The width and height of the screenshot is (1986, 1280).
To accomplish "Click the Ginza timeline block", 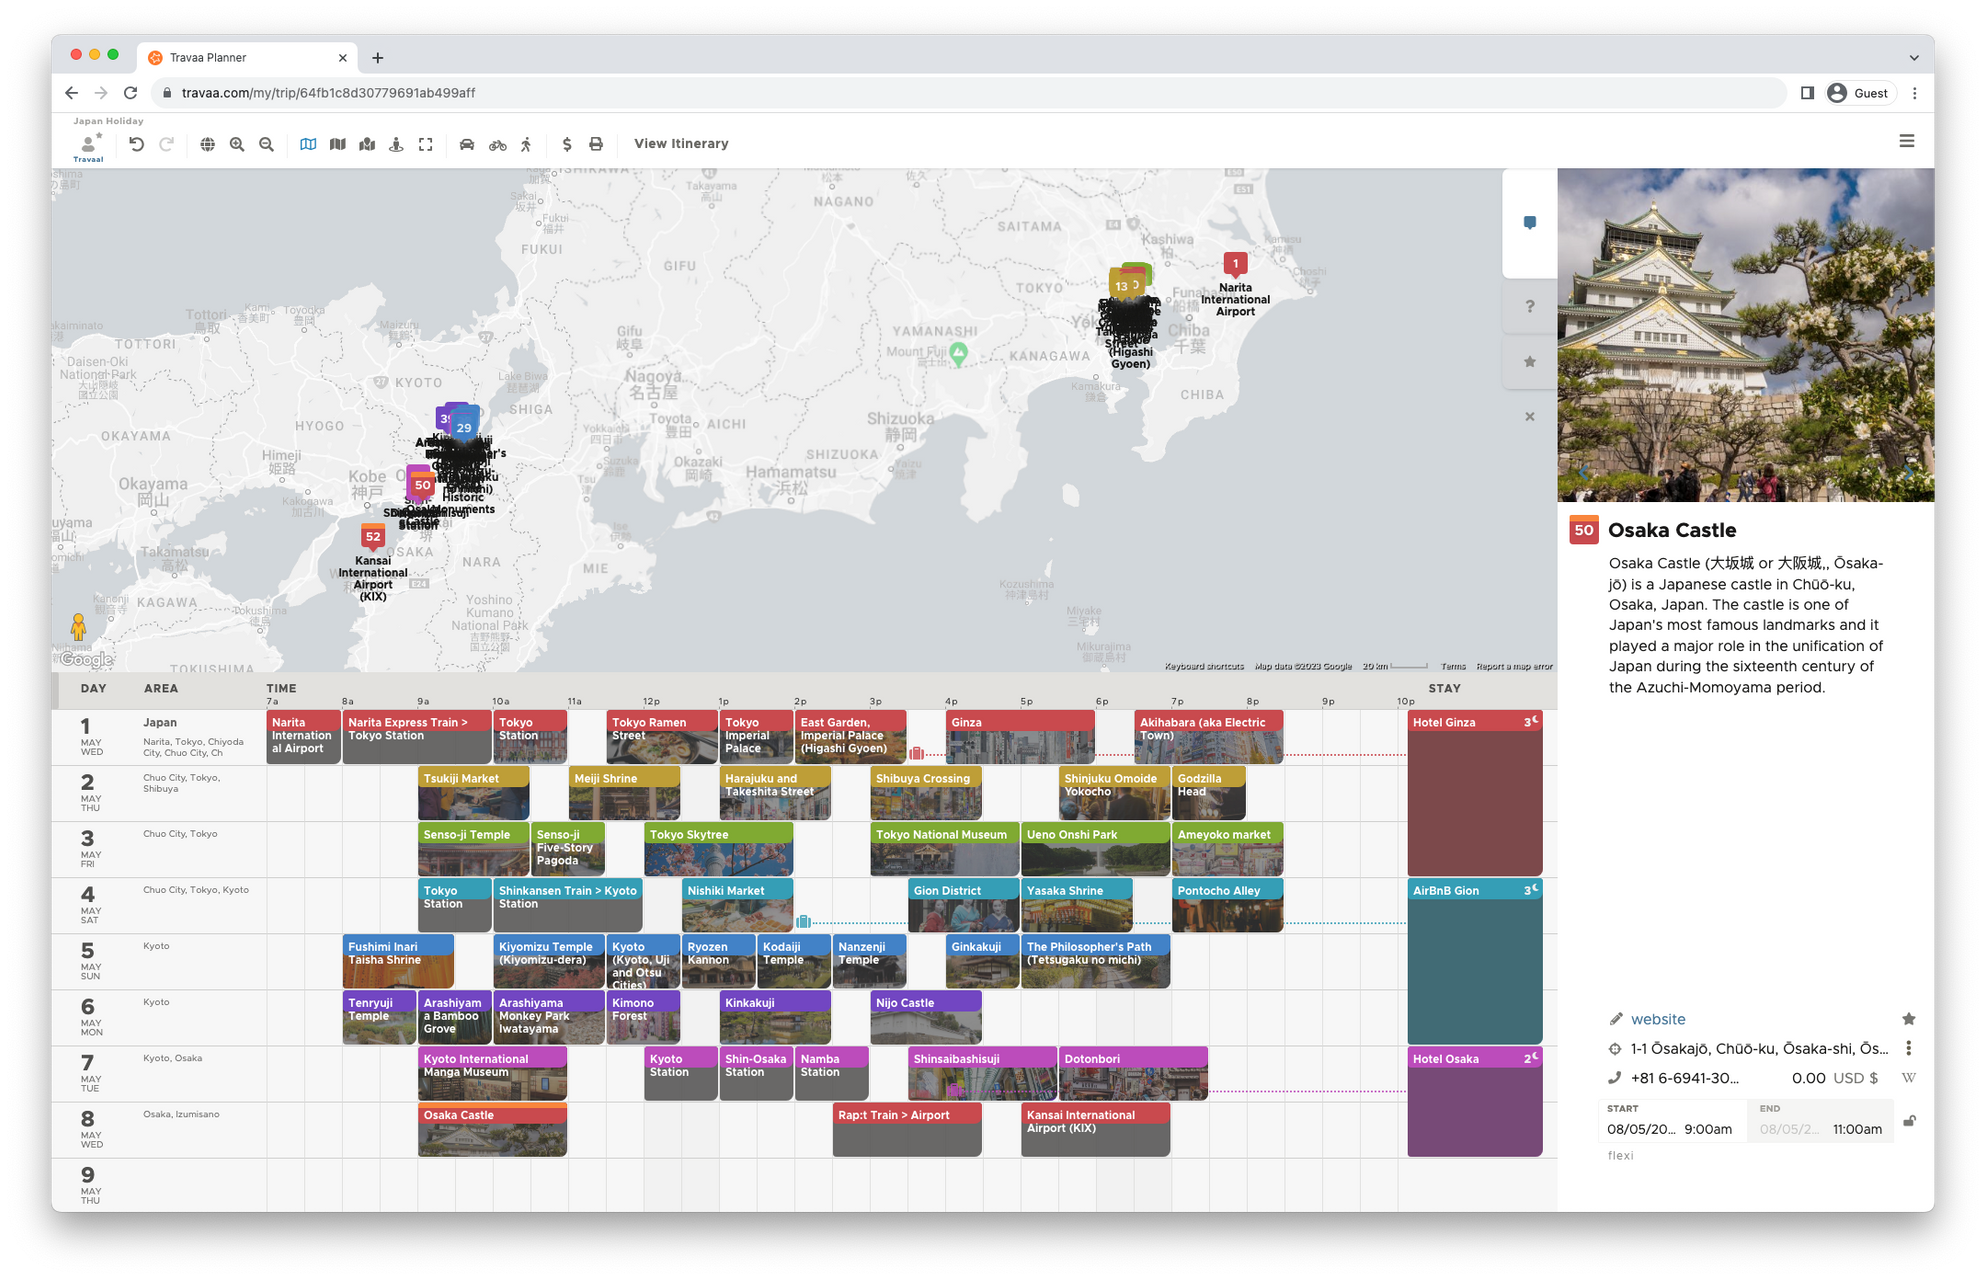I will 1020,737.
